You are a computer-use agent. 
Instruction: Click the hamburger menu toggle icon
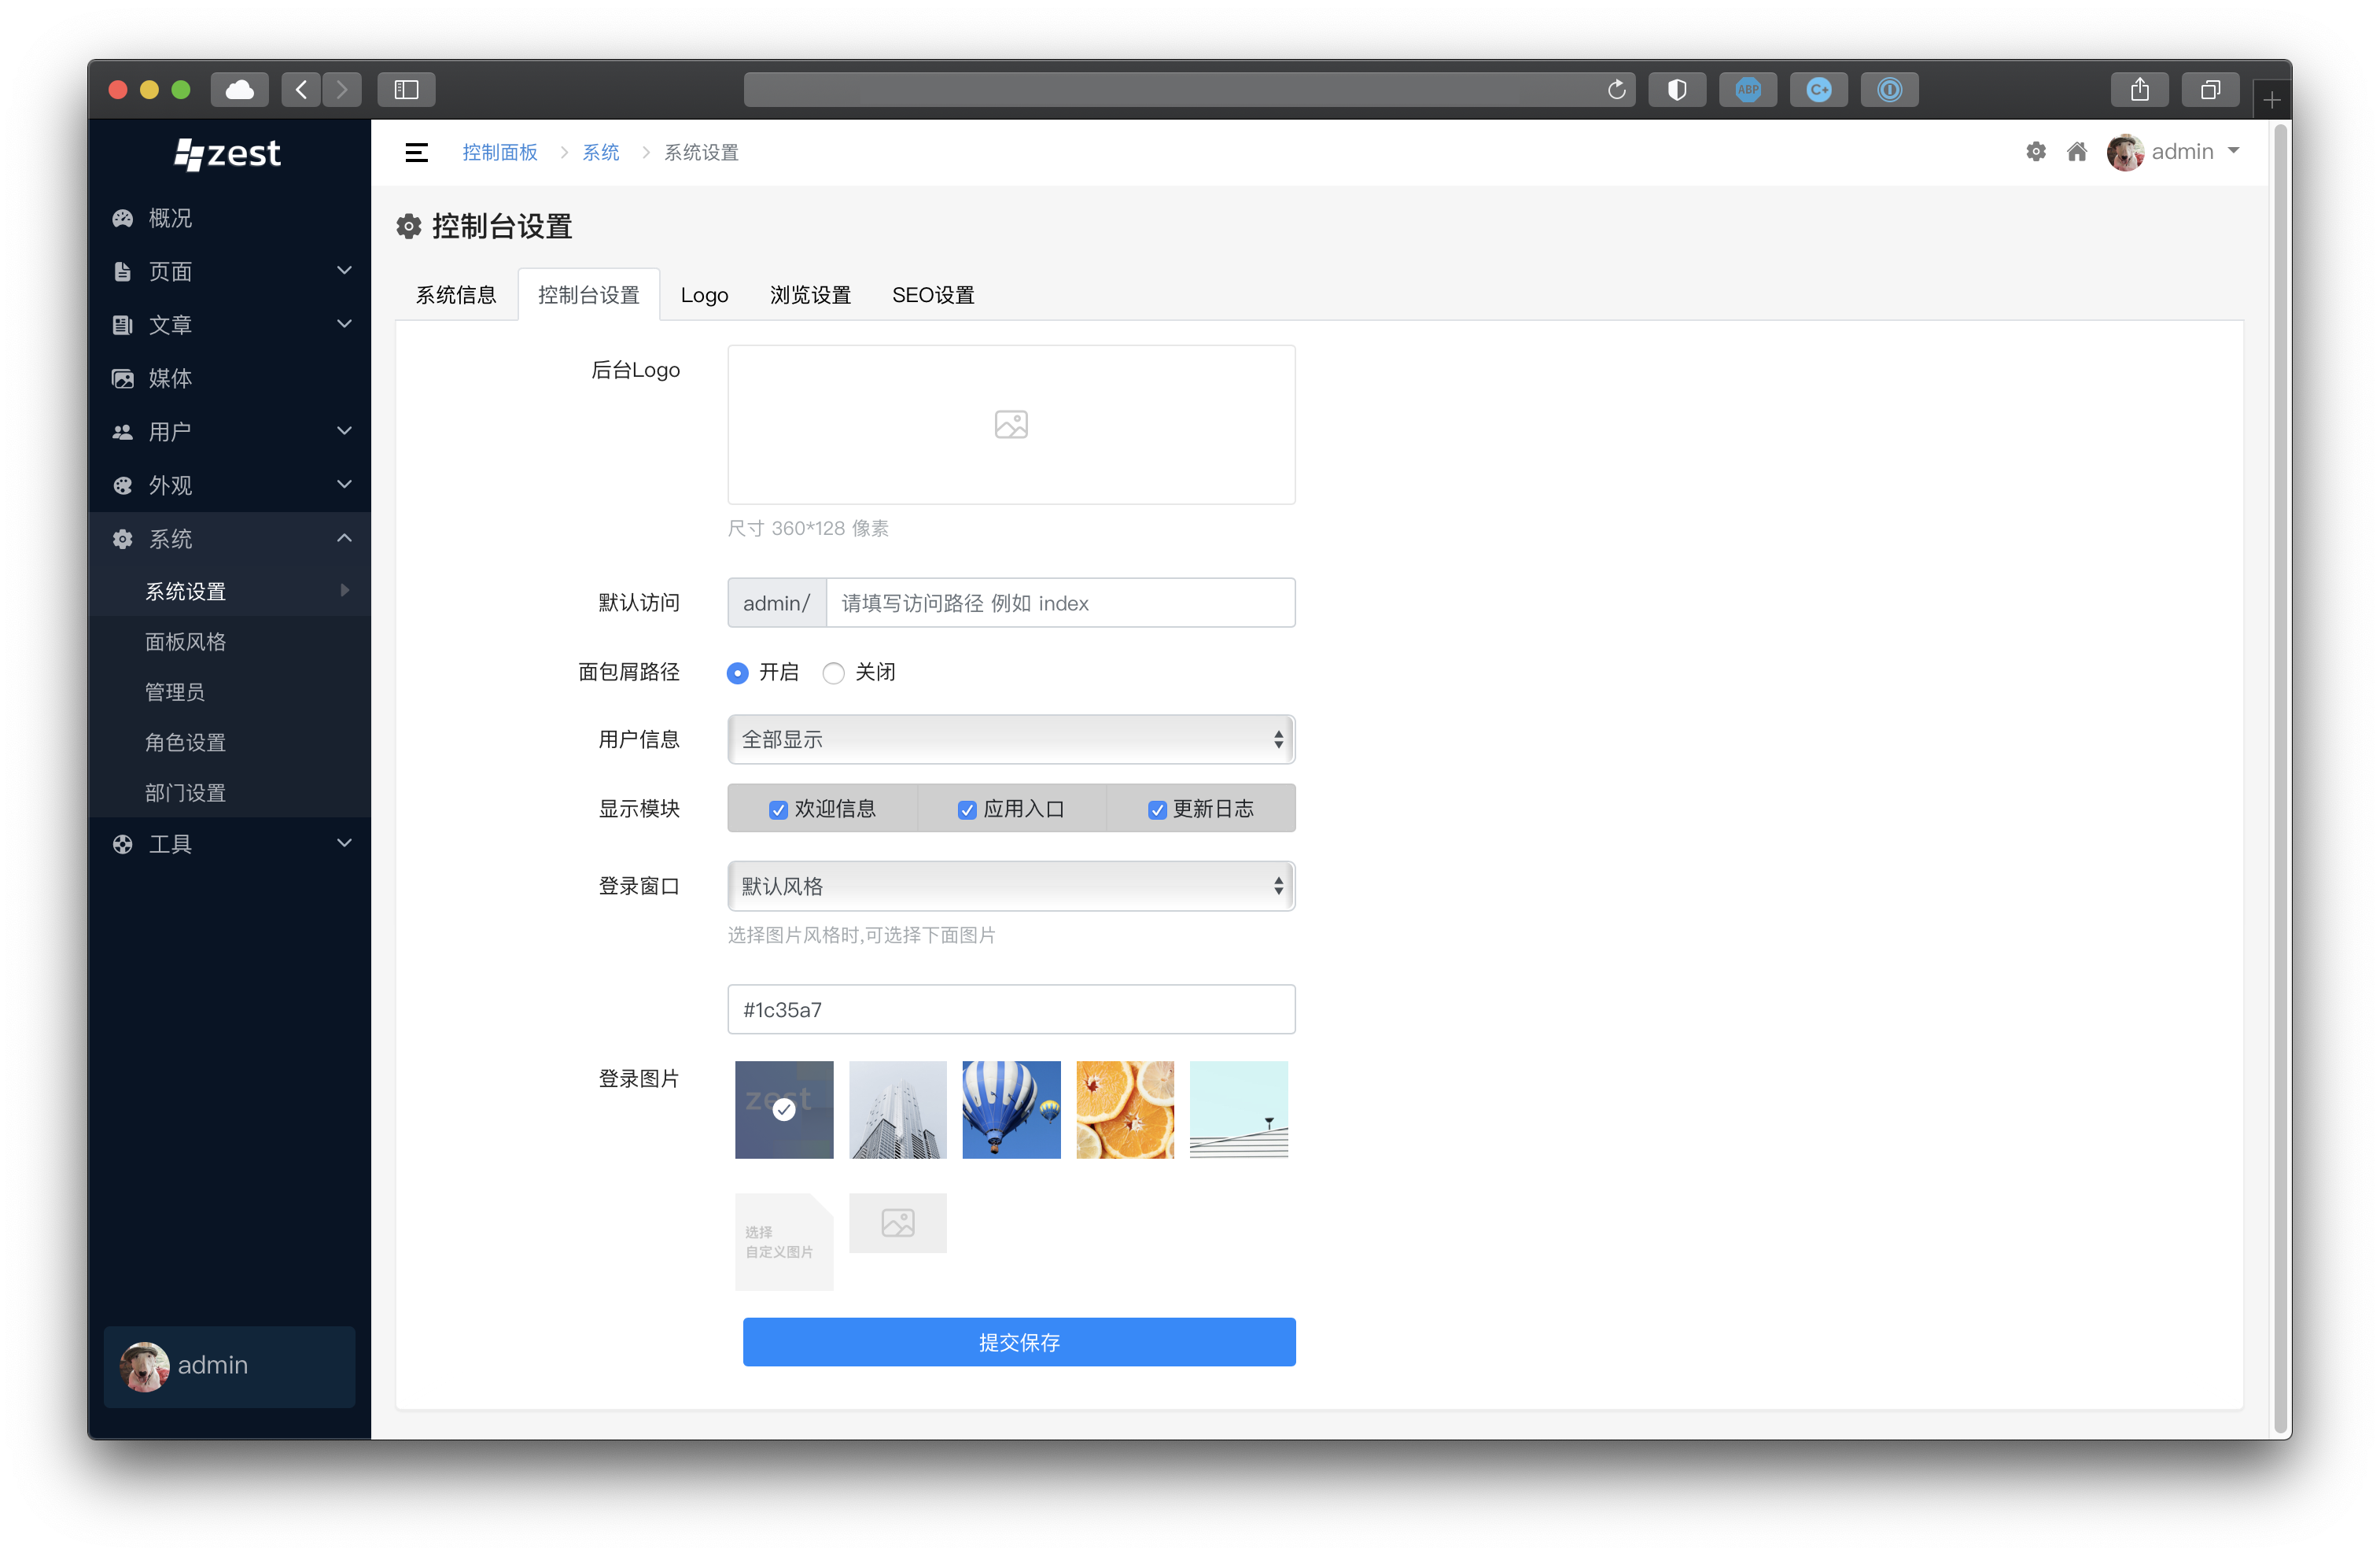pos(416,152)
